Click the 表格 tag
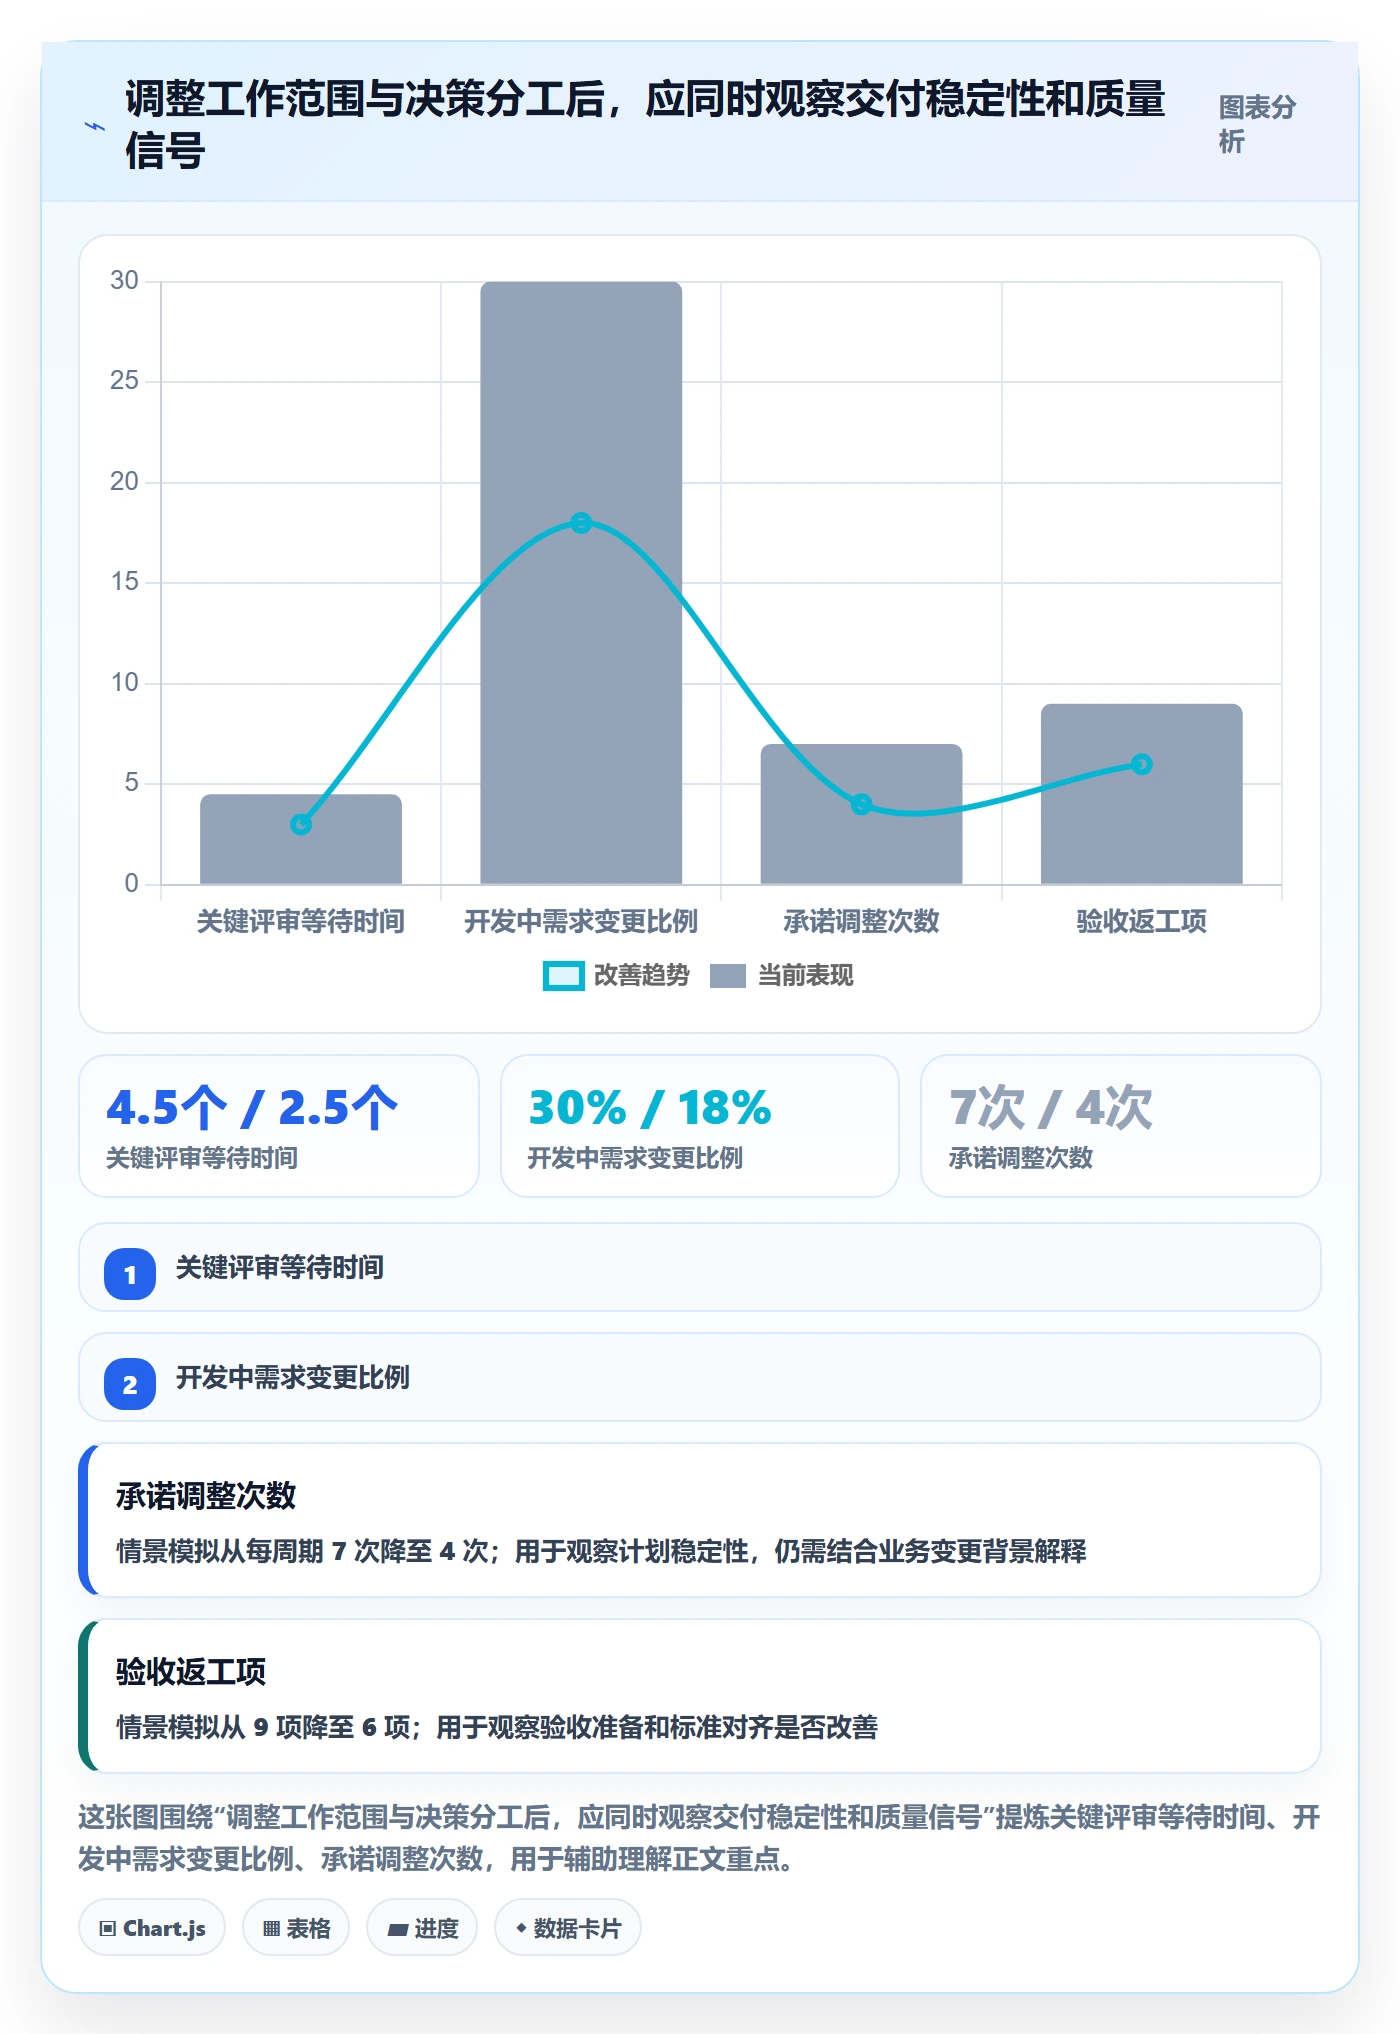 [296, 1928]
